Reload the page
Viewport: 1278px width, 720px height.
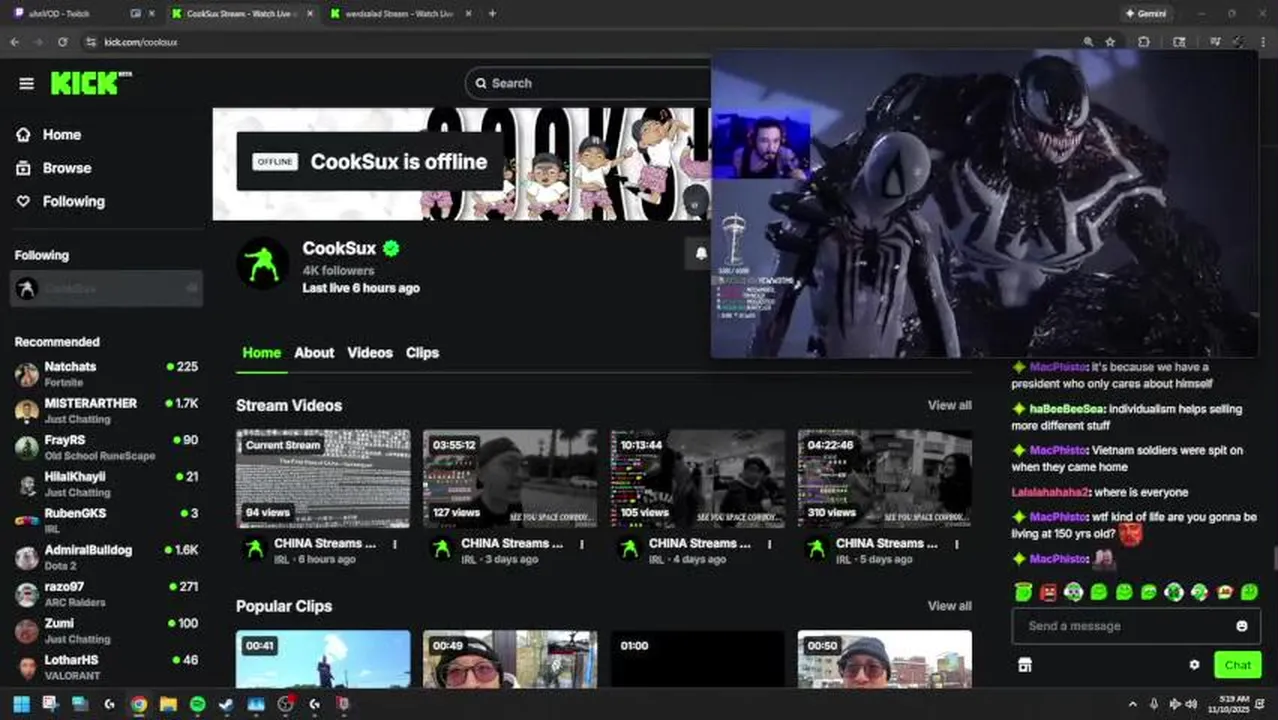point(62,42)
